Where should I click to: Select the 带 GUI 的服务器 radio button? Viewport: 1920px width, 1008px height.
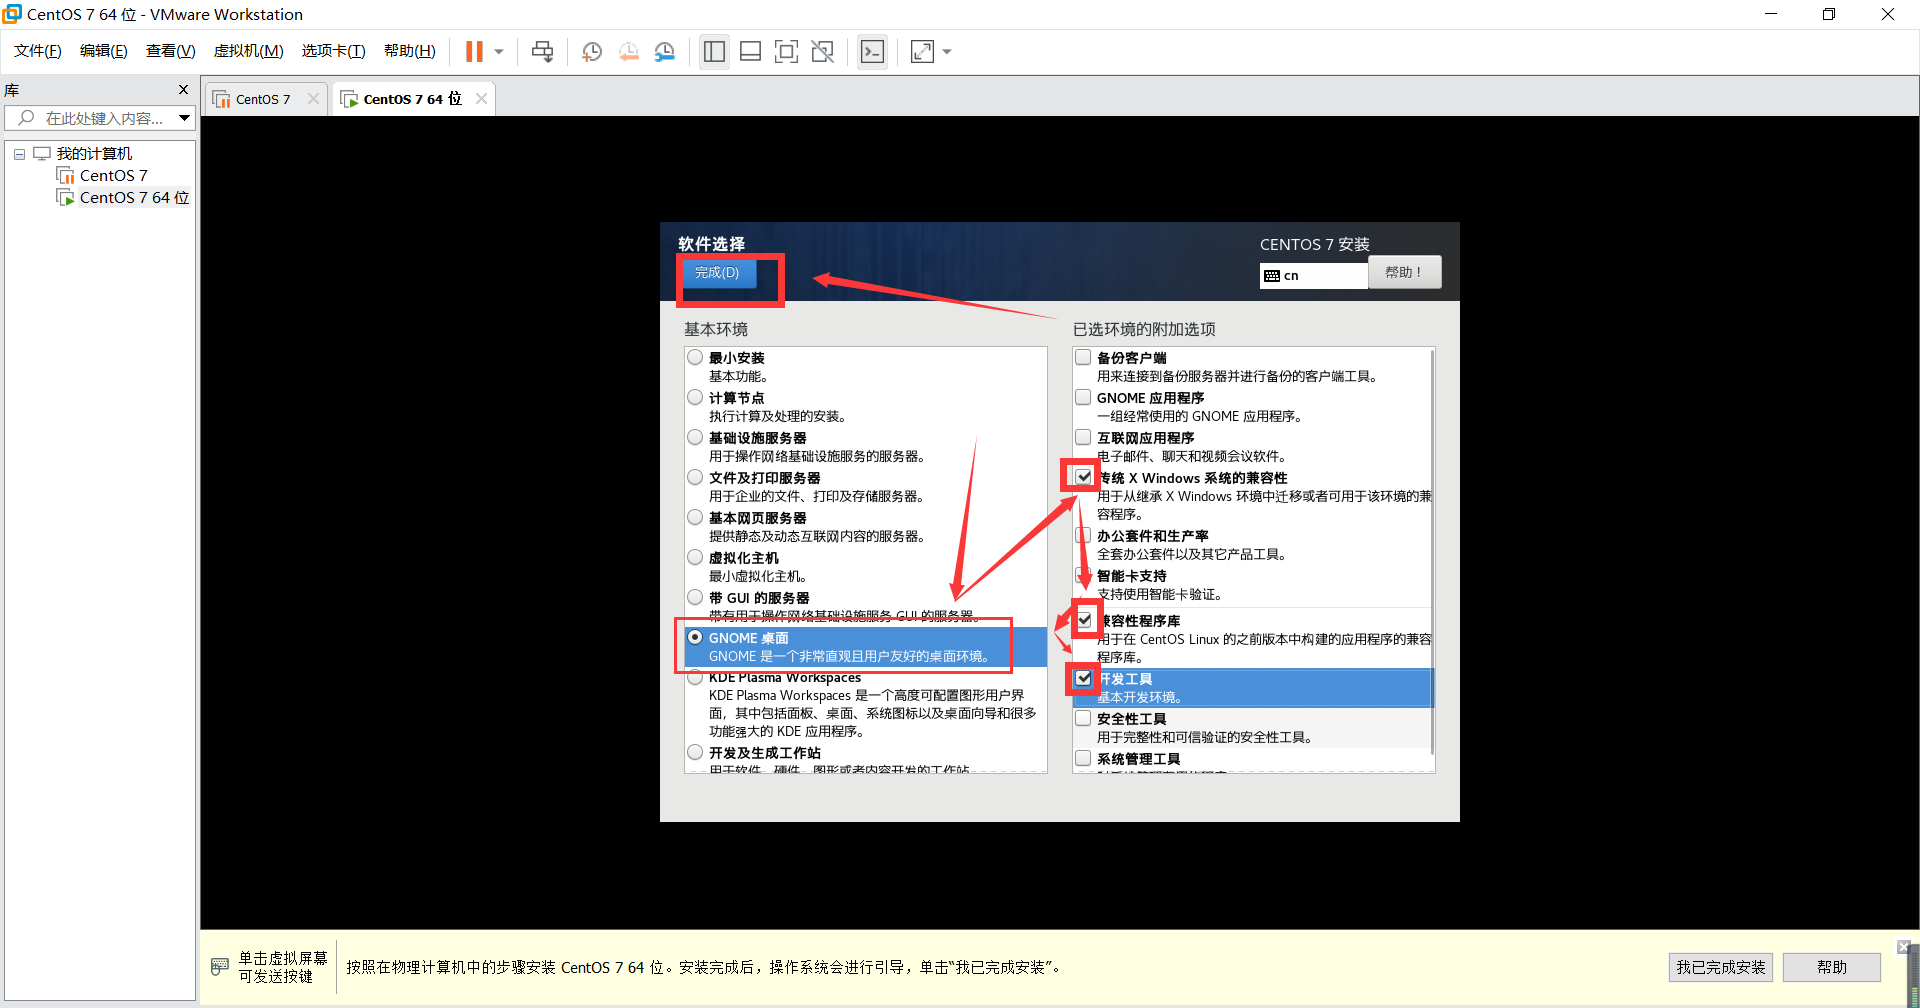point(695,597)
